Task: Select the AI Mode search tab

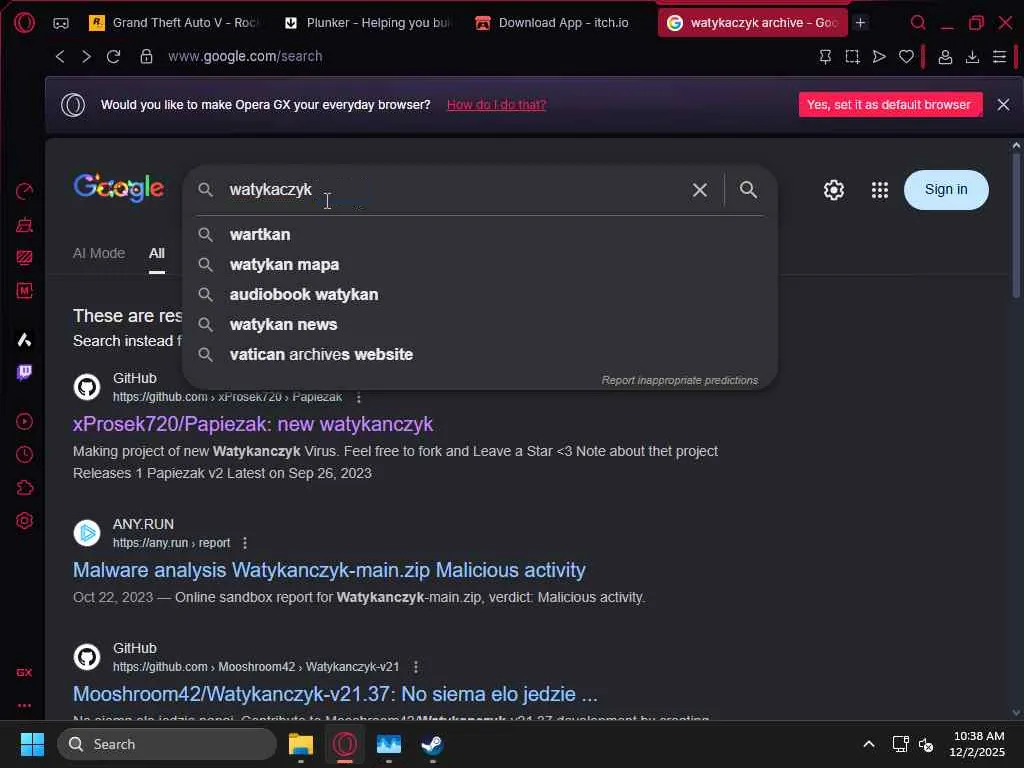Action: [99, 253]
